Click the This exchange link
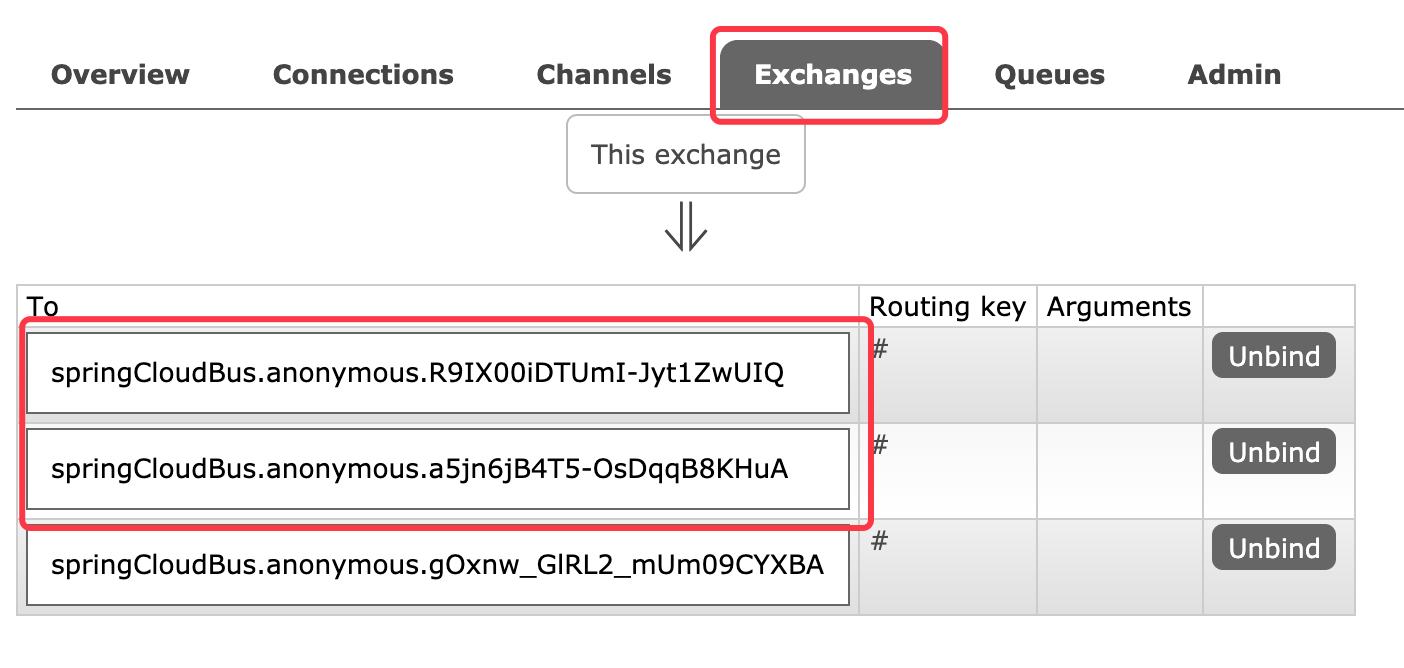This screenshot has height=668, width=1404. point(686,154)
